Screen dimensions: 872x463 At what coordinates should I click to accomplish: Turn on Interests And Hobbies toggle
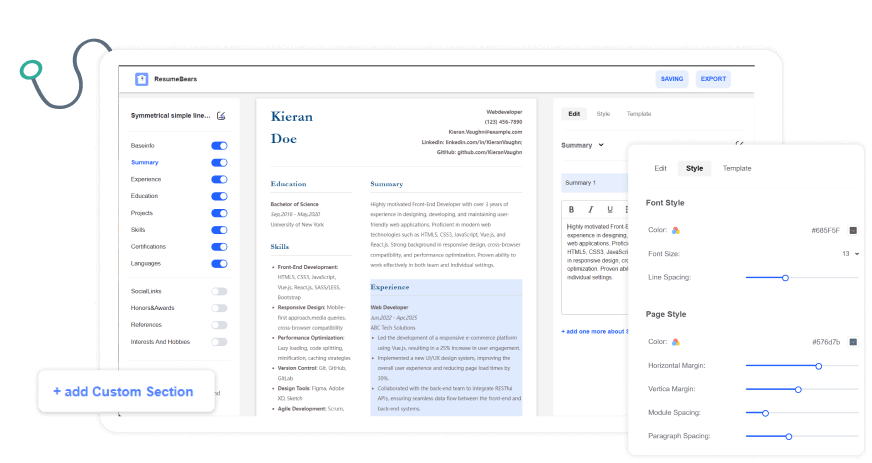tap(219, 342)
